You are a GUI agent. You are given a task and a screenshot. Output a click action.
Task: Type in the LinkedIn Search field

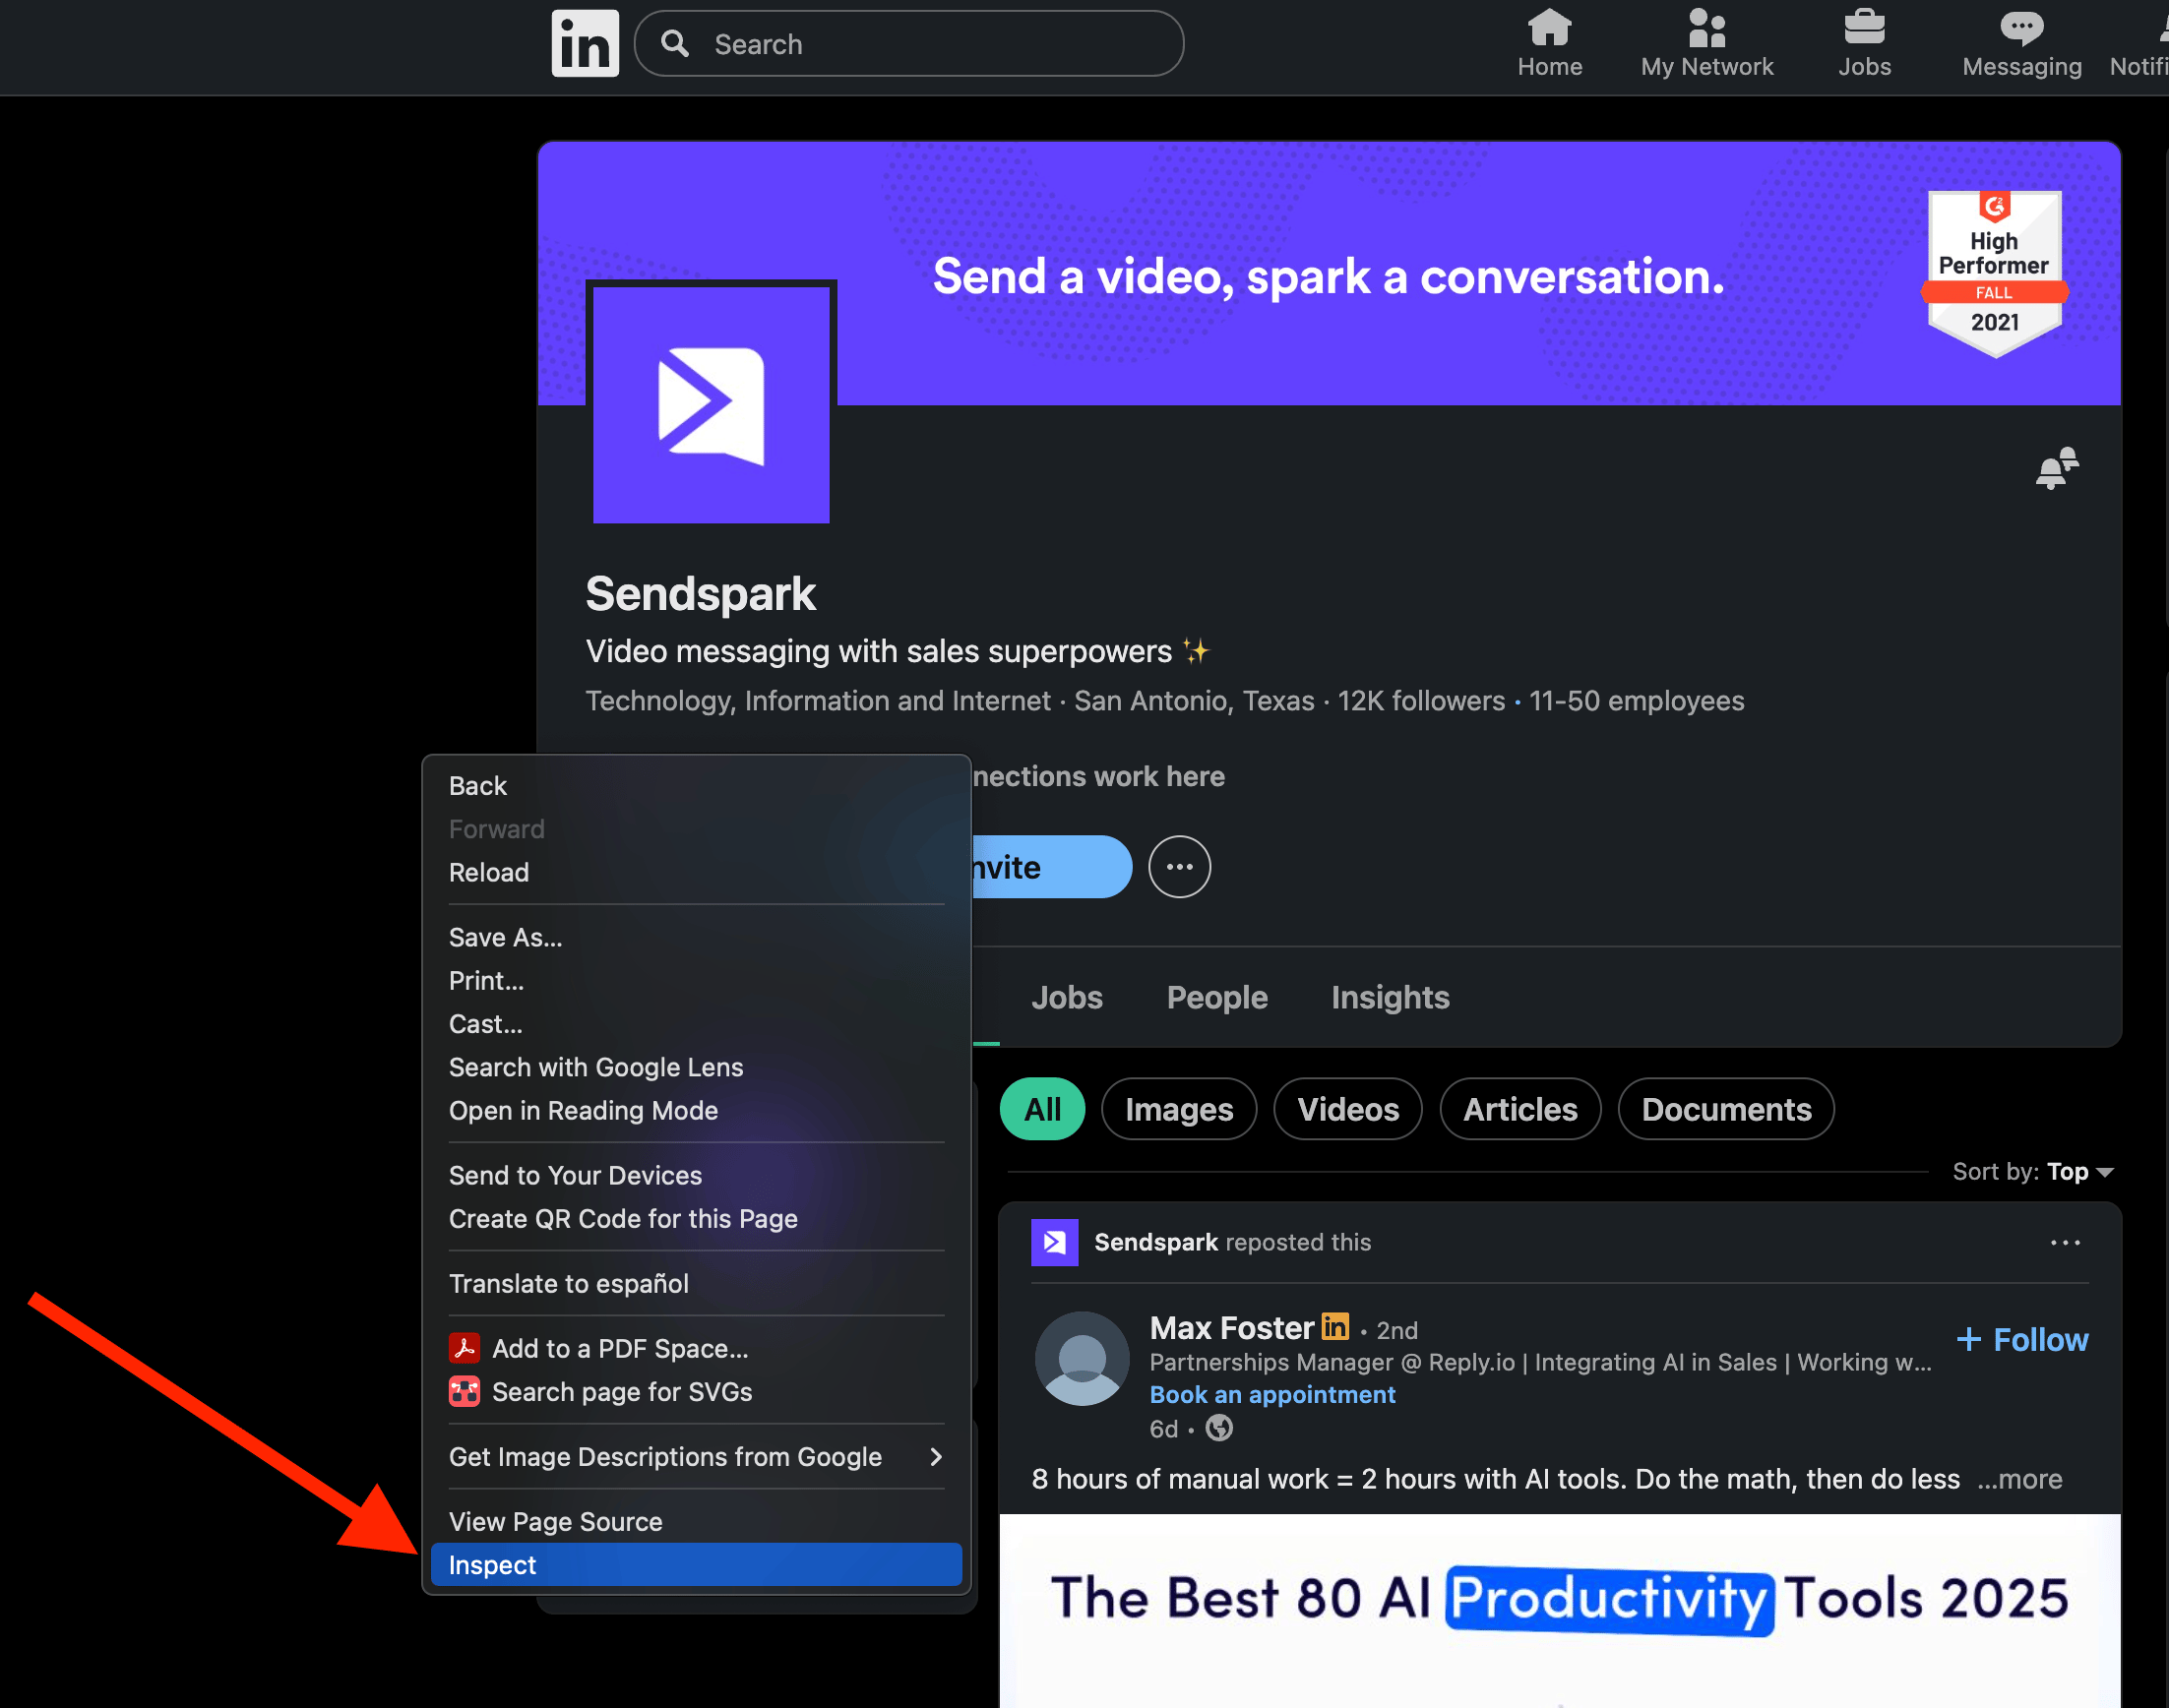pos(908,44)
